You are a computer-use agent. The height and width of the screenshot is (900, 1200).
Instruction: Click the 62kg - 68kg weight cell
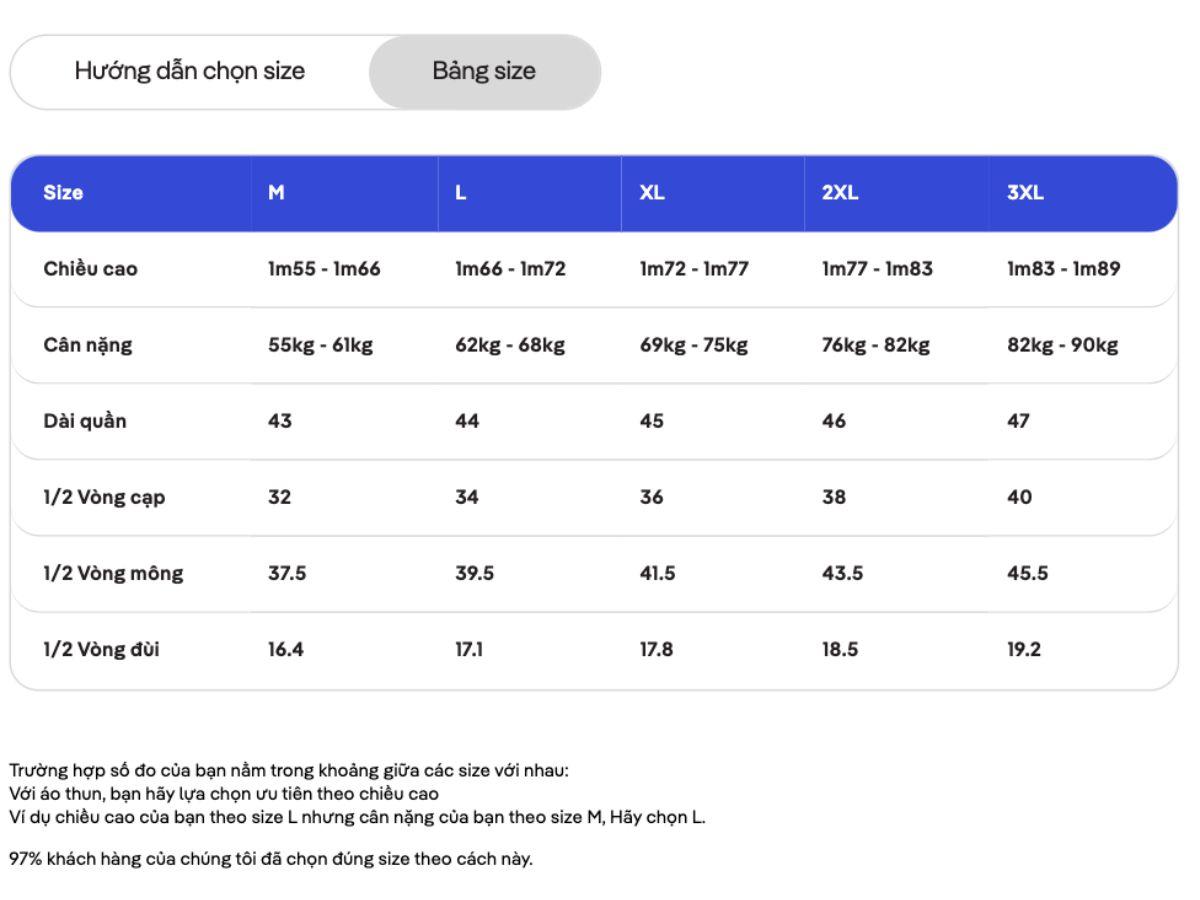[510, 345]
